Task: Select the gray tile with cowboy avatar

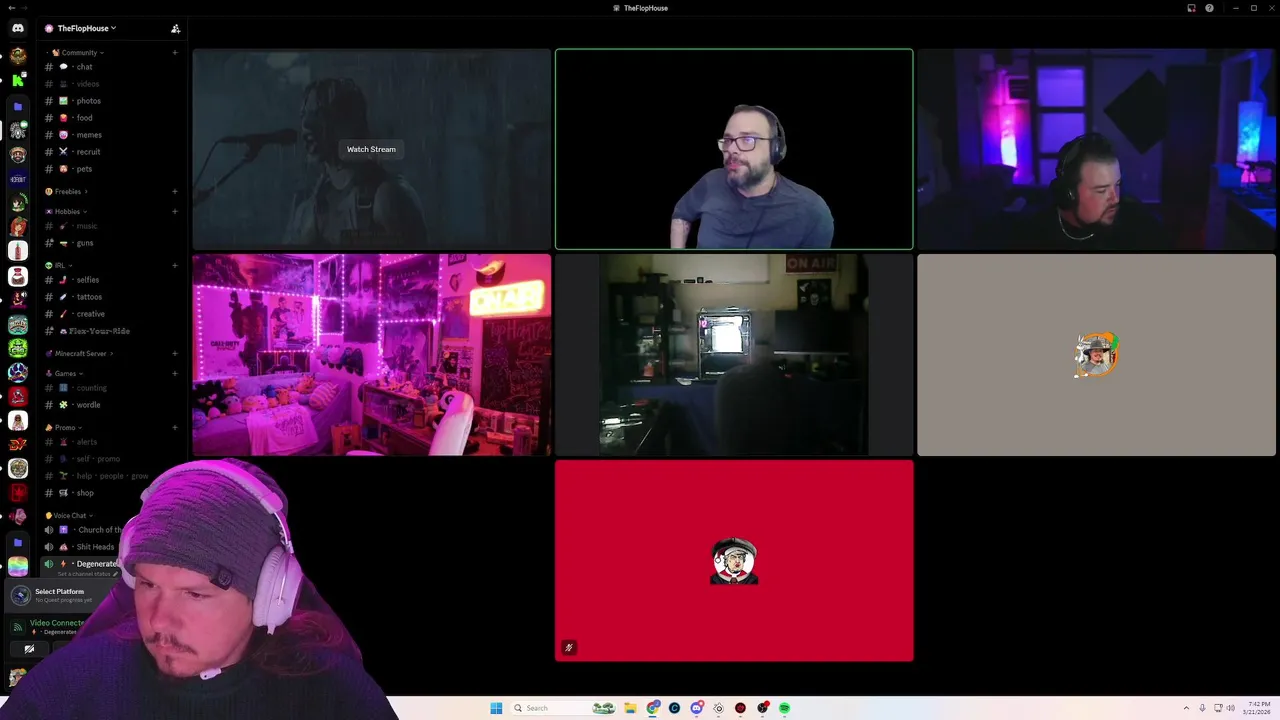Action: (1097, 355)
